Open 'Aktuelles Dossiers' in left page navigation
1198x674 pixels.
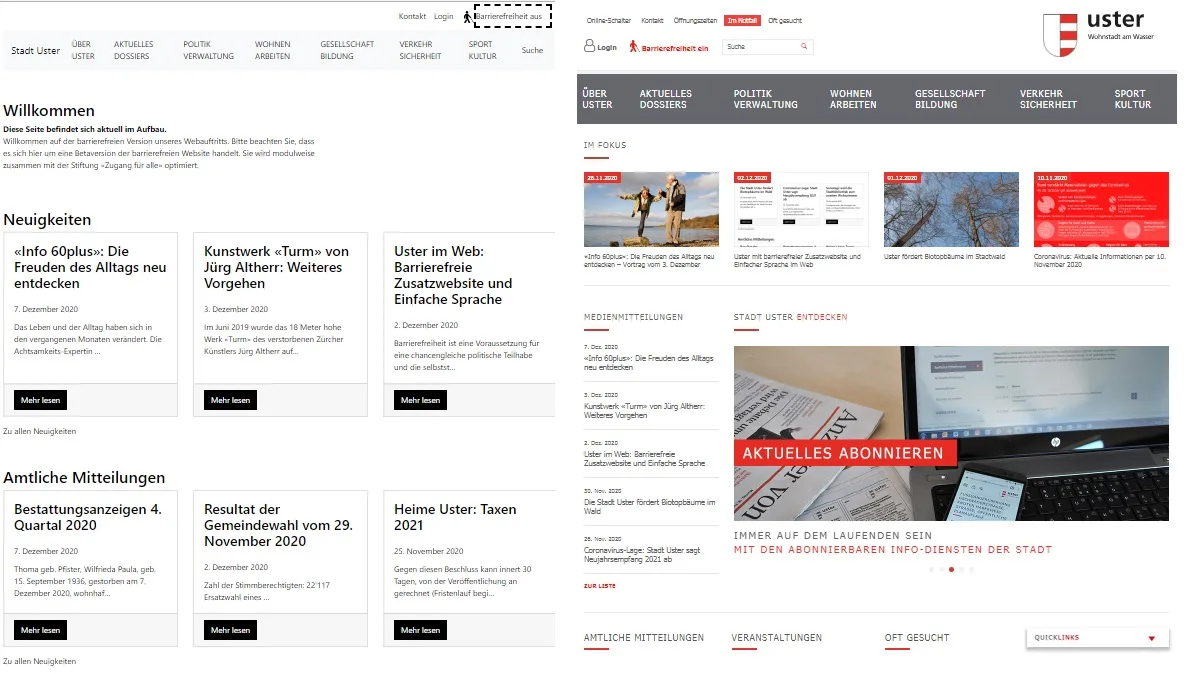tap(134, 50)
